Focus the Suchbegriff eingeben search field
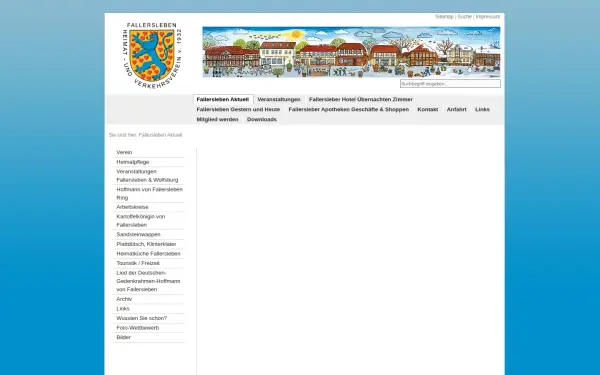Viewport: 600px width, 375px height. coord(450,83)
